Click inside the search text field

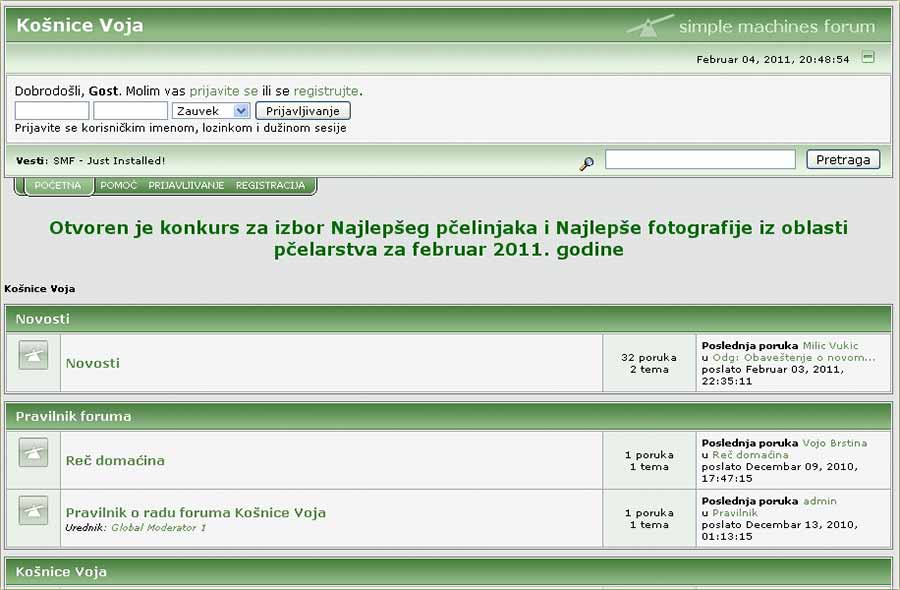(x=700, y=158)
